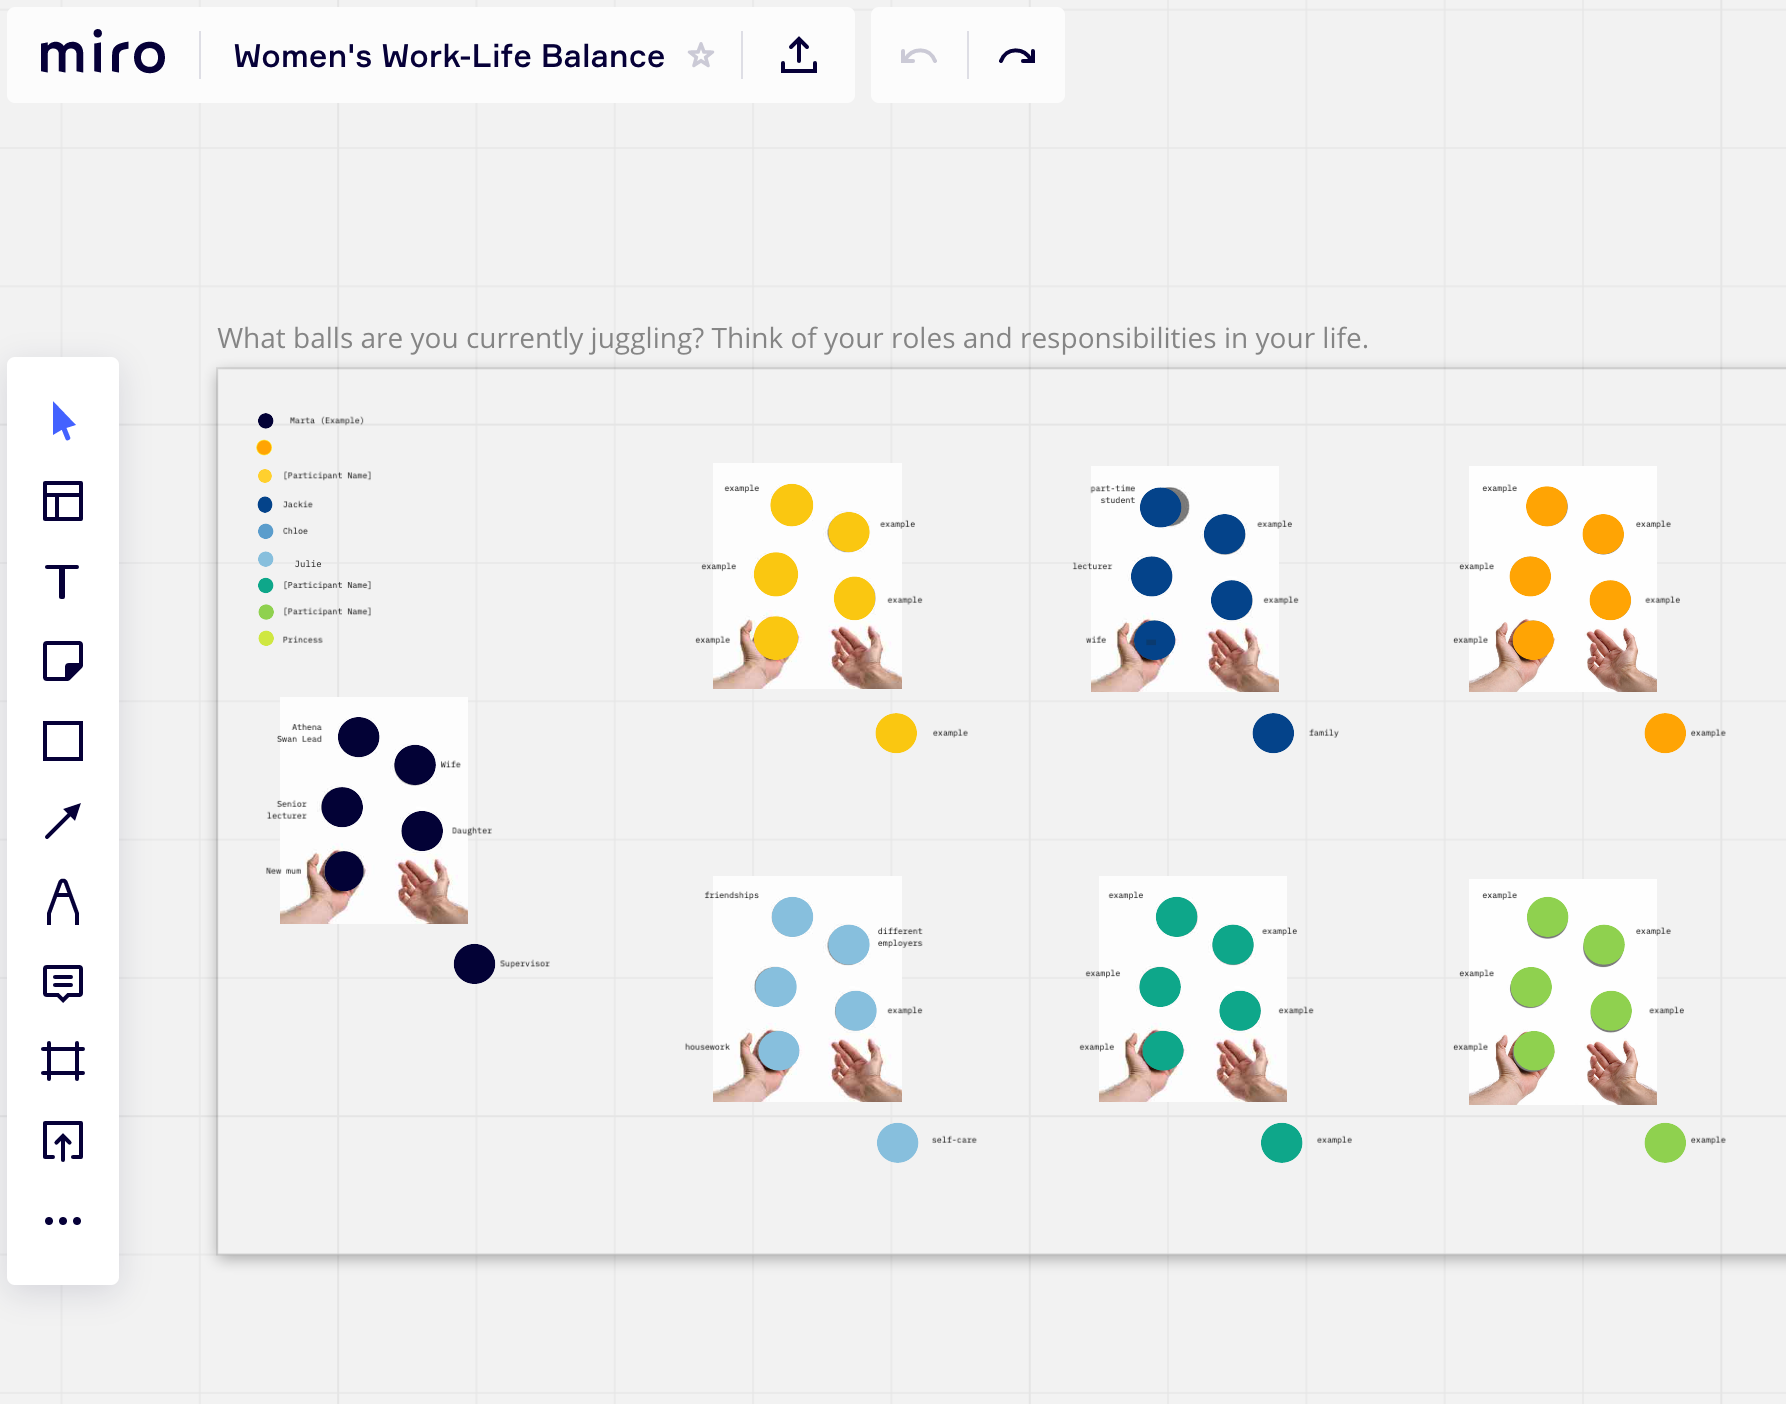Image resolution: width=1786 pixels, height=1404 pixels.
Task: Select the sticky note tool
Action: [63, 661]
